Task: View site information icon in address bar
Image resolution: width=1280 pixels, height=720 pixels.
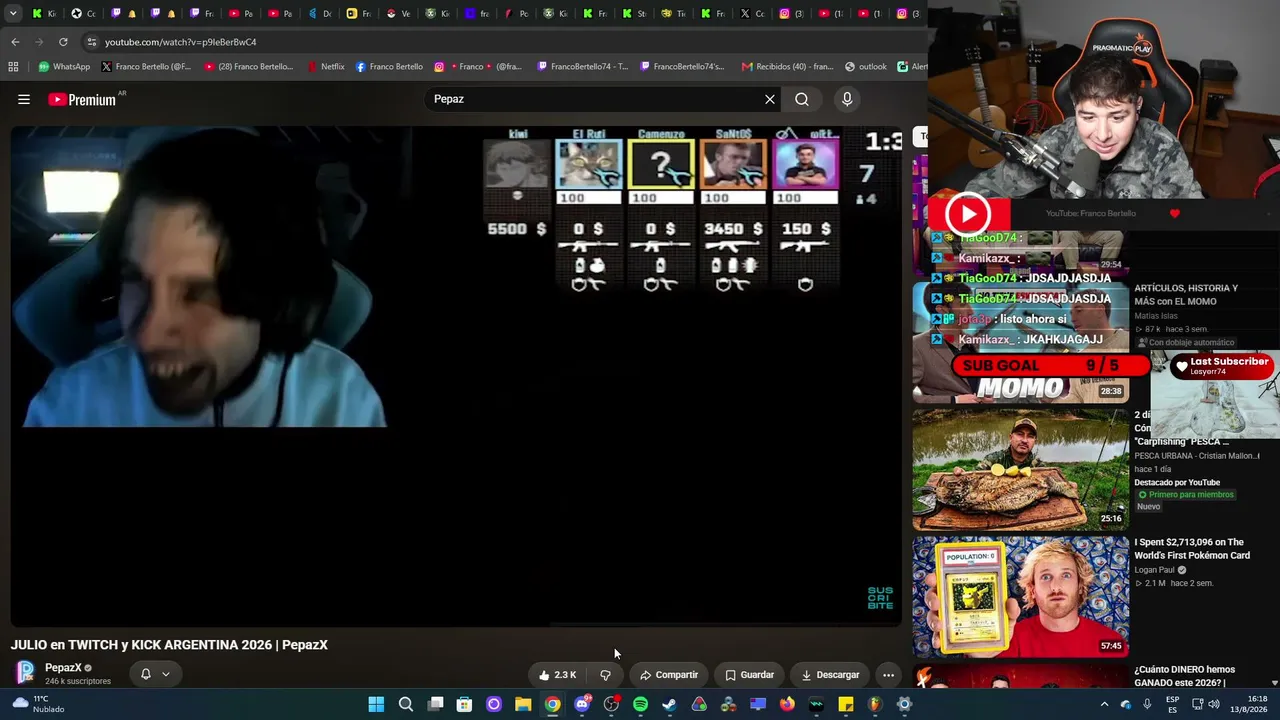Action: pos(92,42)
